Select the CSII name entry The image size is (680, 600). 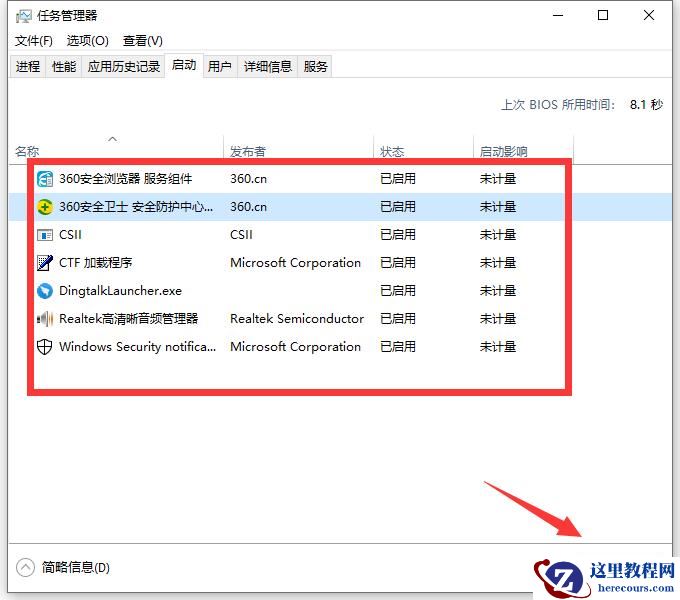(70, 235)
